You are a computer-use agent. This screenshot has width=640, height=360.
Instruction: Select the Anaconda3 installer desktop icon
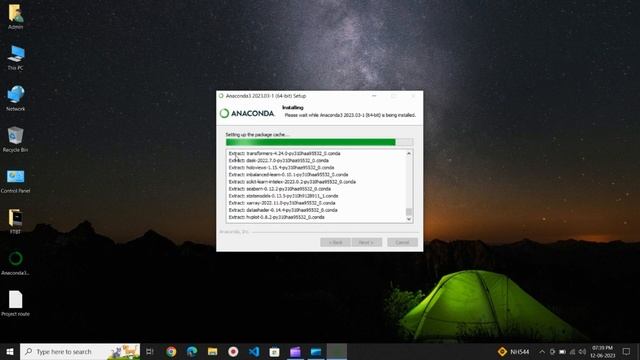pos(16,262)
